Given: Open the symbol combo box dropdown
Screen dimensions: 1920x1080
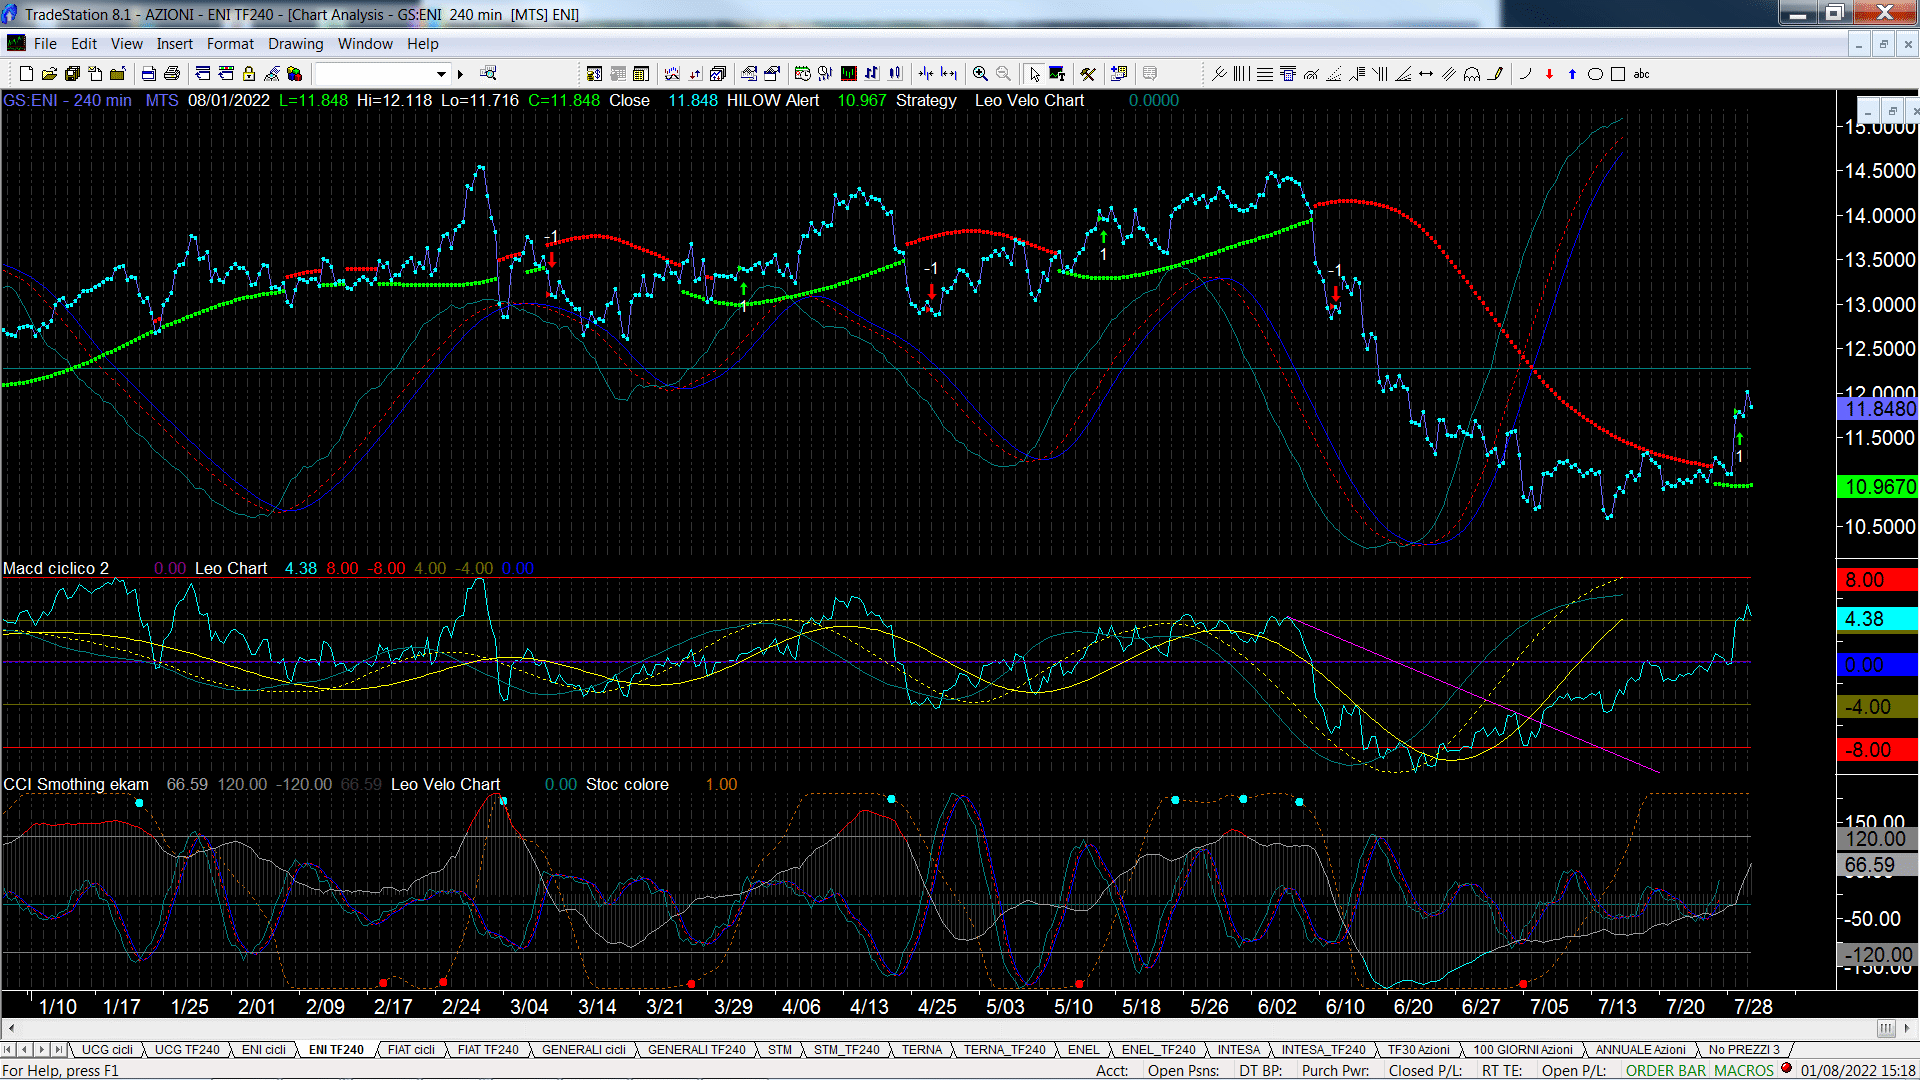Looking at the screenshot, I should [x=441, y=74].
